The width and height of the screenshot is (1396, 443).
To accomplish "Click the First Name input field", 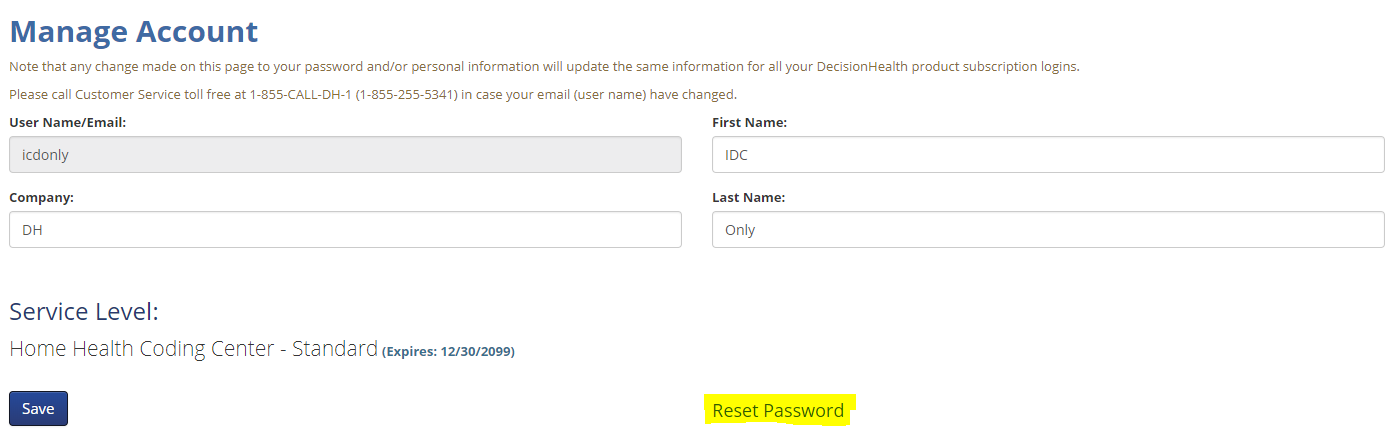I will pyautogui.click(x=1047, y=155).
